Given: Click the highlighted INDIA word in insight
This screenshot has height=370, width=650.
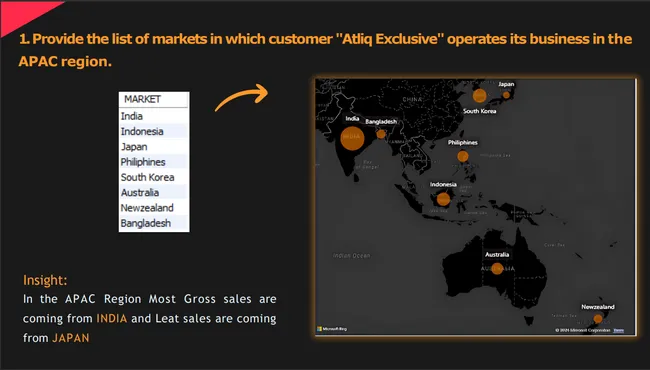Looking at the screenshot, I should 112,318.
